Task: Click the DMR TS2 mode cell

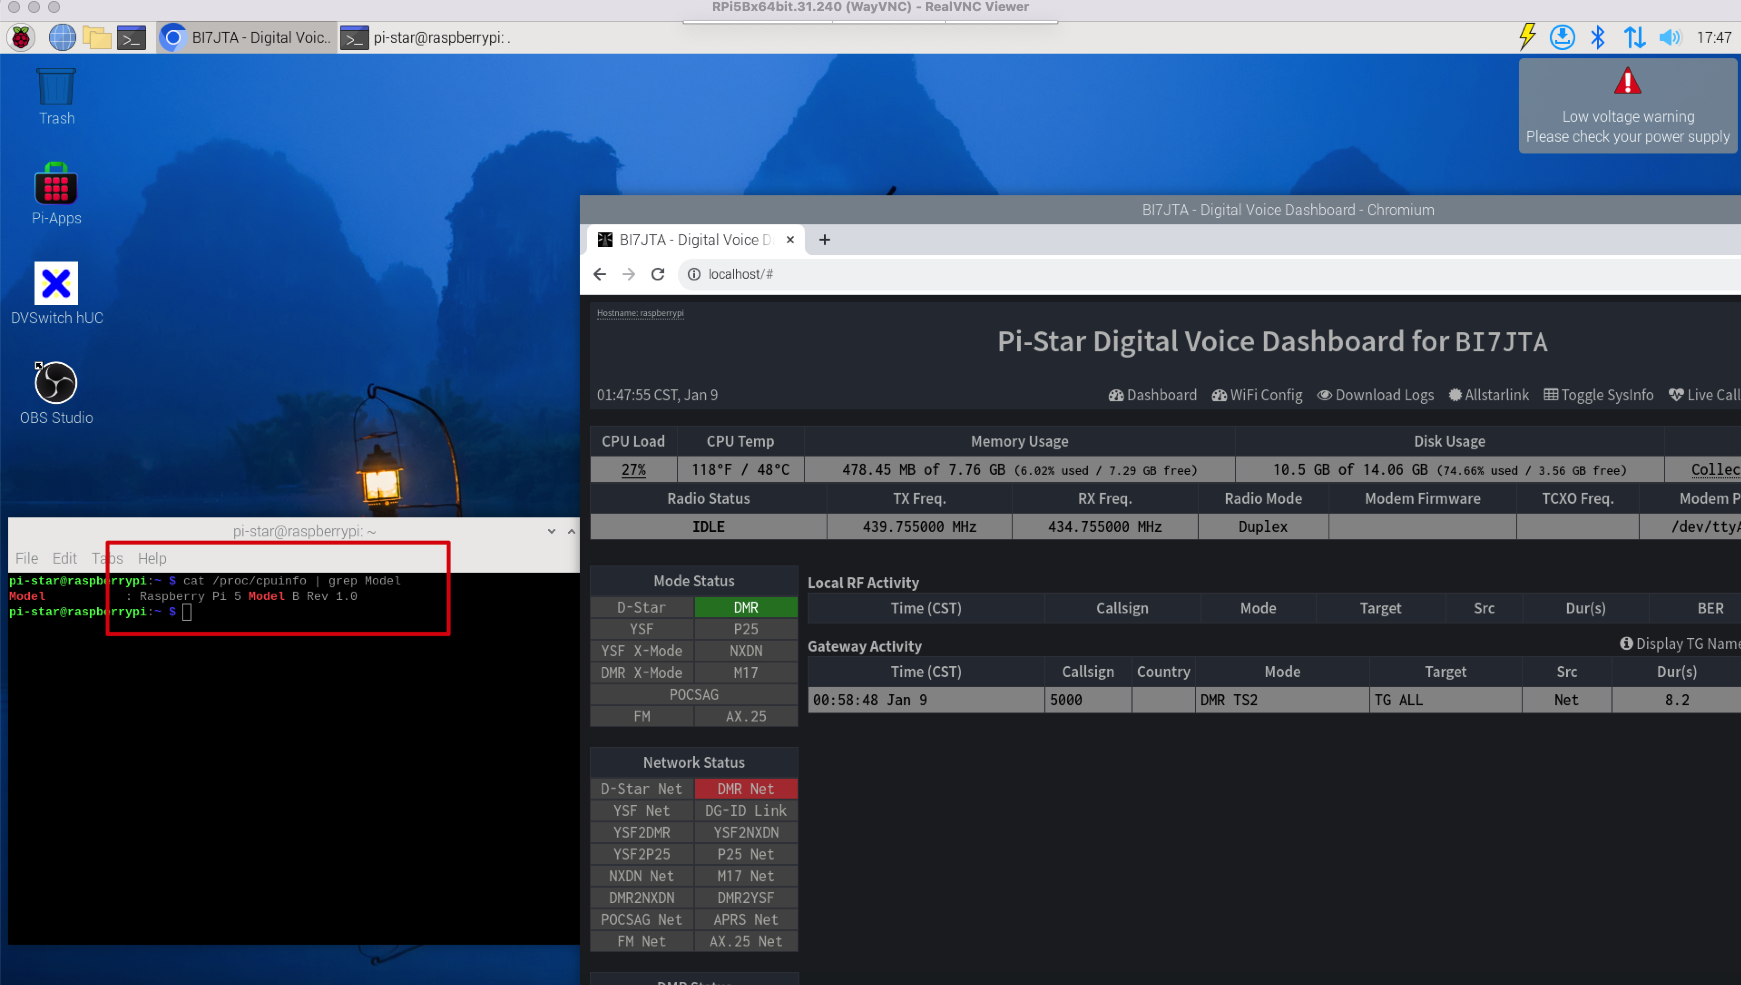Action: click(1282, 700)
